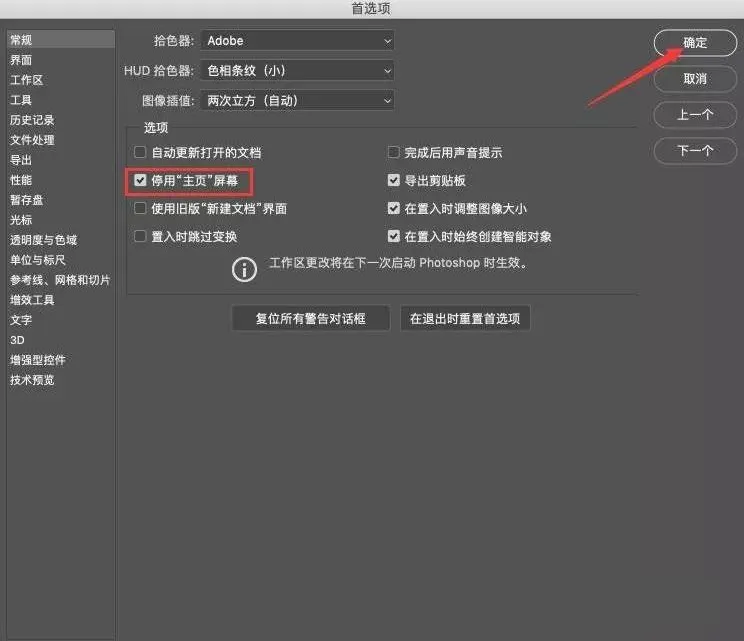Enable 使用旧版“新建文档”界面 checkbox
This screenshot has width=744, height=641.
pyautogui.click(x=140, y=208)
